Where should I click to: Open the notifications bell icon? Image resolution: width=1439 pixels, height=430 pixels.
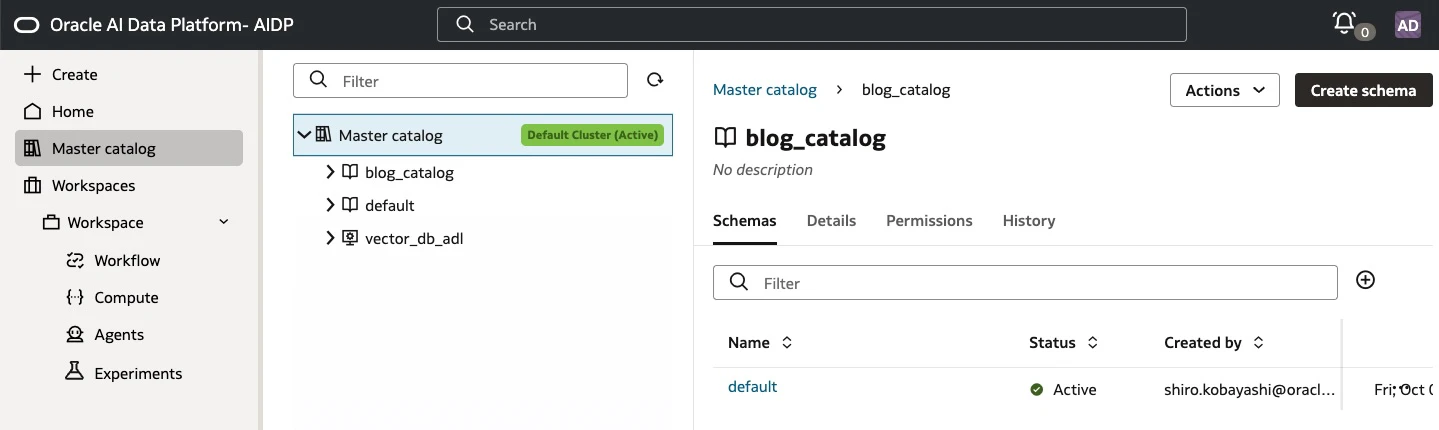pos(1344,22)
